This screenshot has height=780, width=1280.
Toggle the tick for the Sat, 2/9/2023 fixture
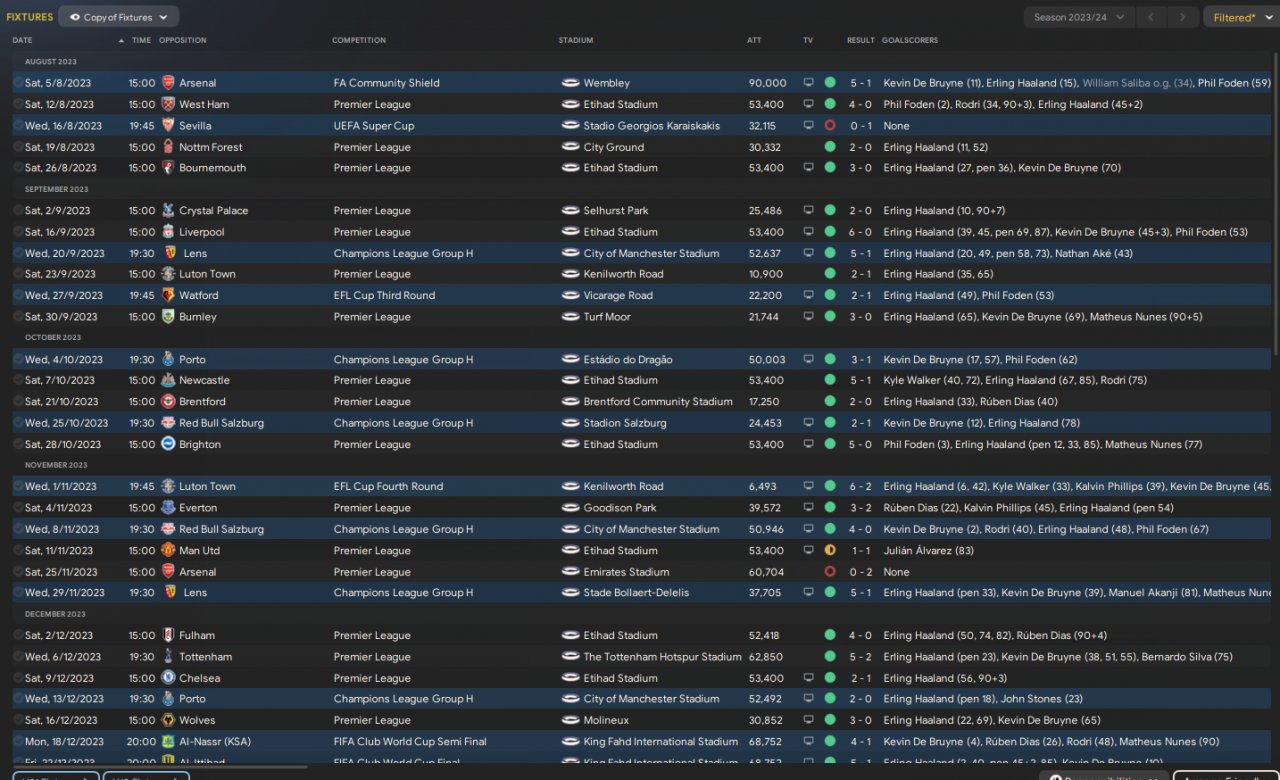[x=18, y=211]
